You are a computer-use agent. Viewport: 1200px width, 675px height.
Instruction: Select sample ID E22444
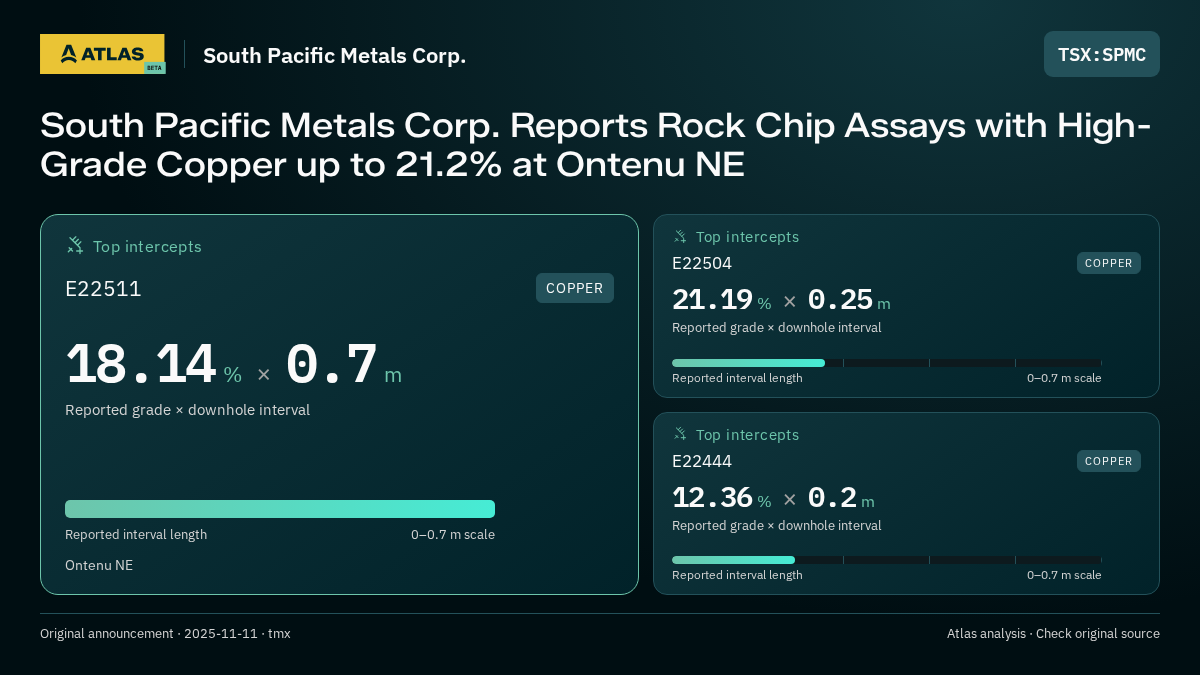pos(702,461)
